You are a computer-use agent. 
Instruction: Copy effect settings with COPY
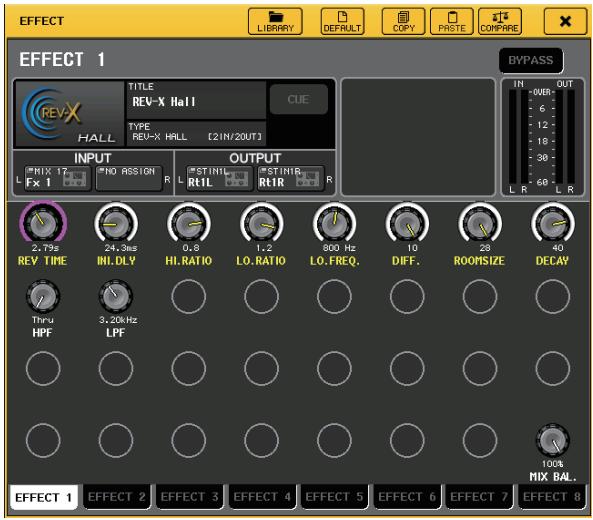coord(403,22)
